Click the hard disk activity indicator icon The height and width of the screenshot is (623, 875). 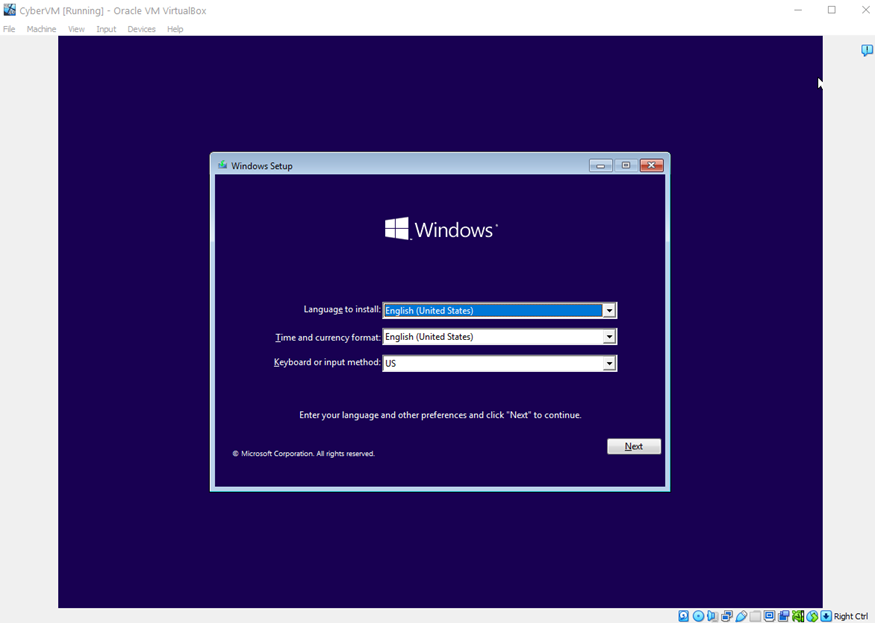684,616
